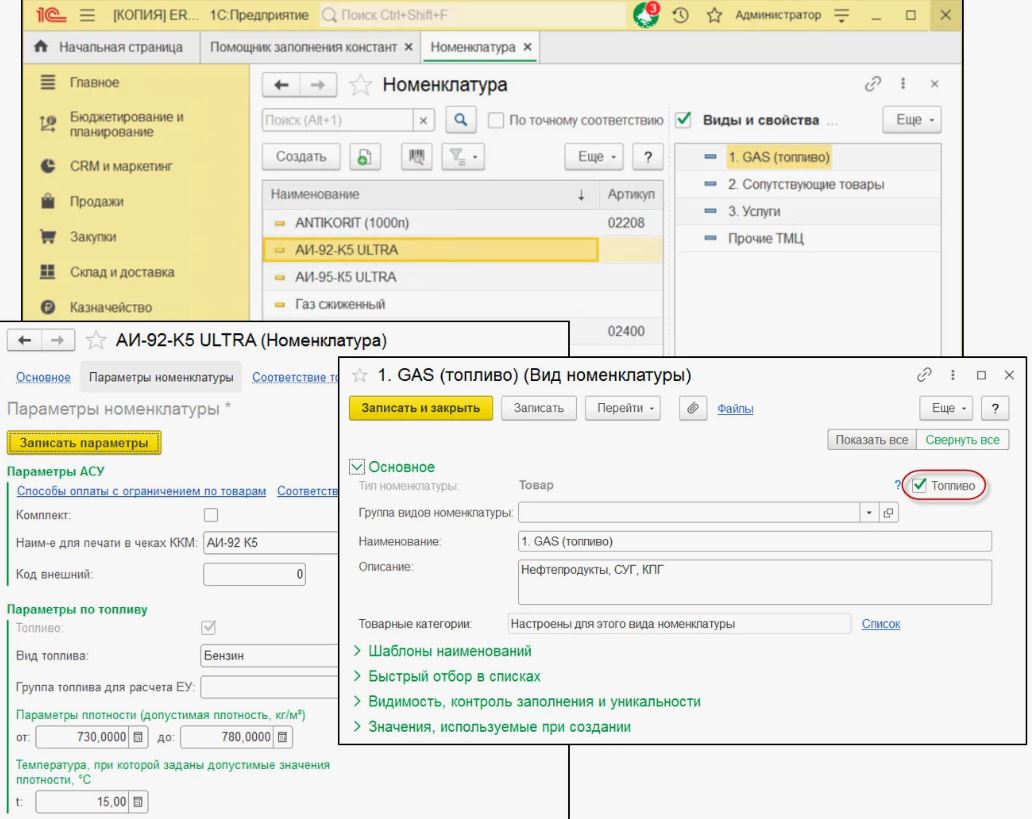The image size is (1032, 819).
Task: Switch to Помощник заполнения констант tab
Action: tap(303, 47)
